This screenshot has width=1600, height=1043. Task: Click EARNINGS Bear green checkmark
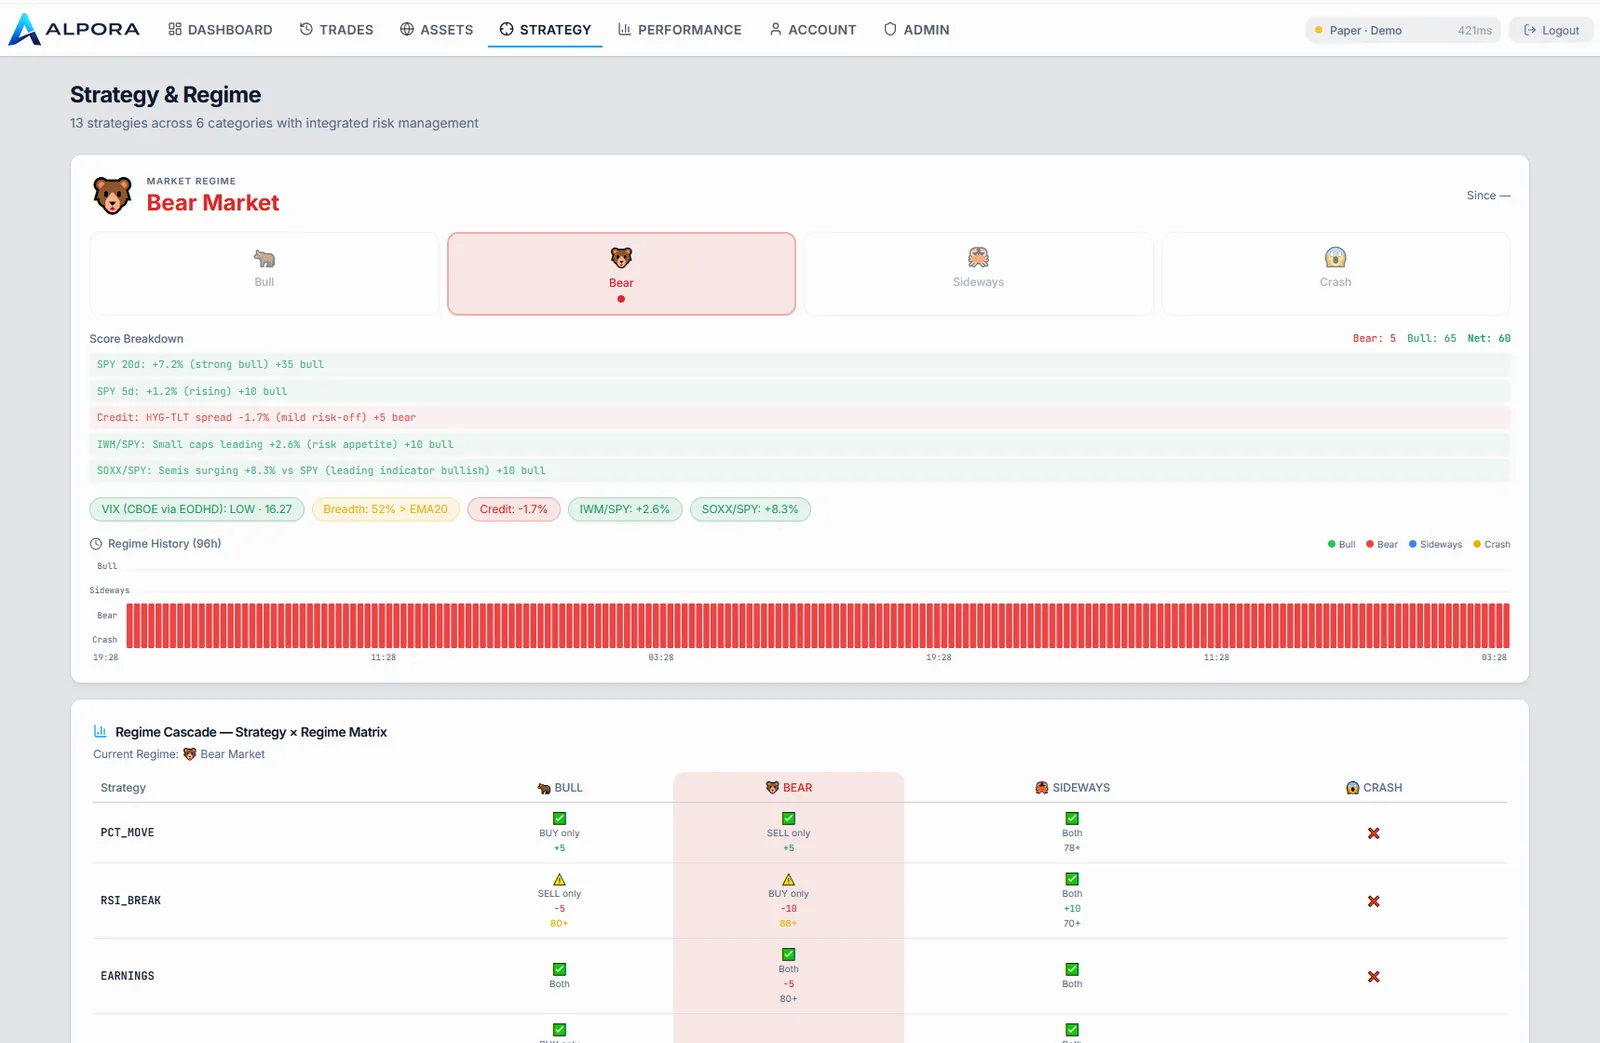788,954
